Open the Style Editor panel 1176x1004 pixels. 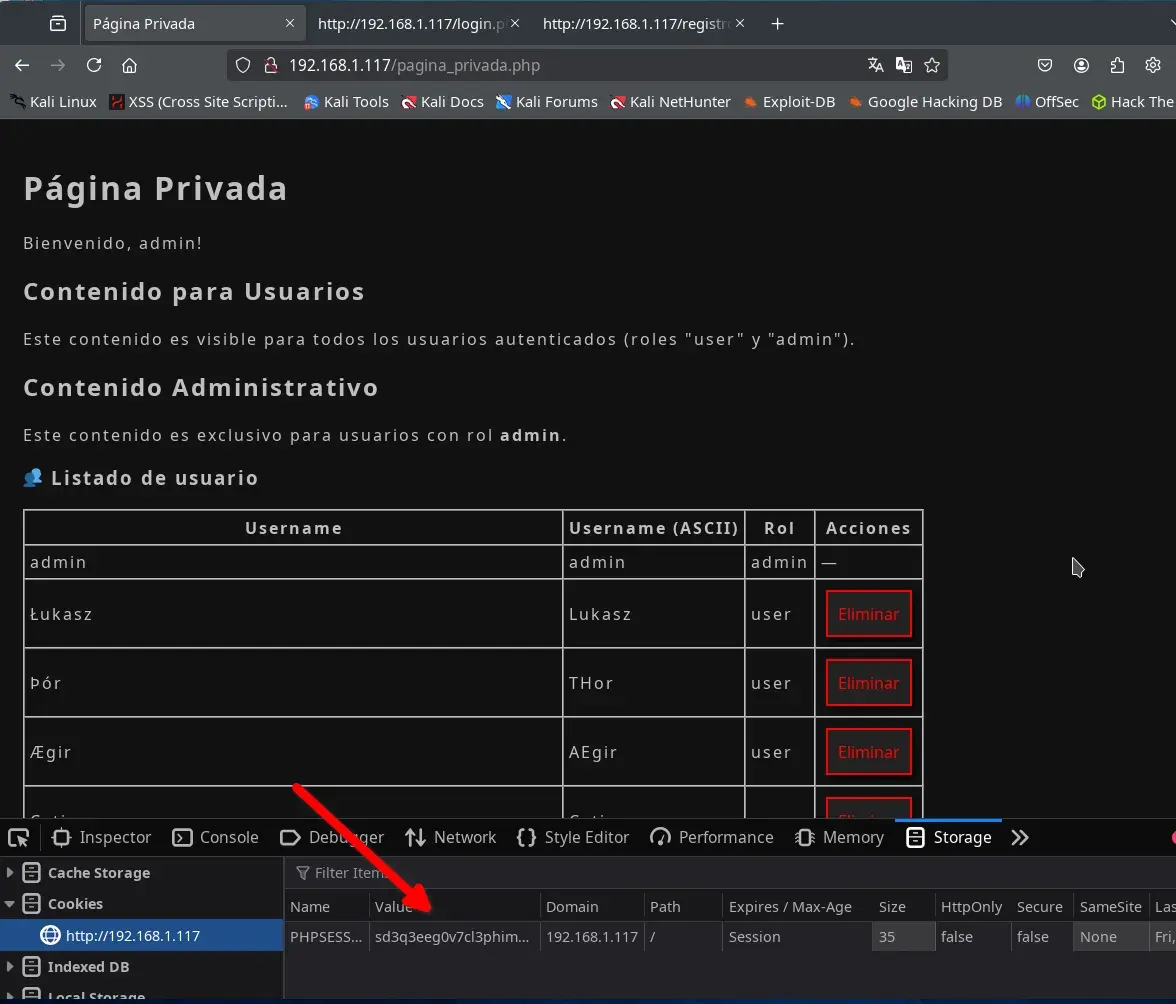point(573,838)
